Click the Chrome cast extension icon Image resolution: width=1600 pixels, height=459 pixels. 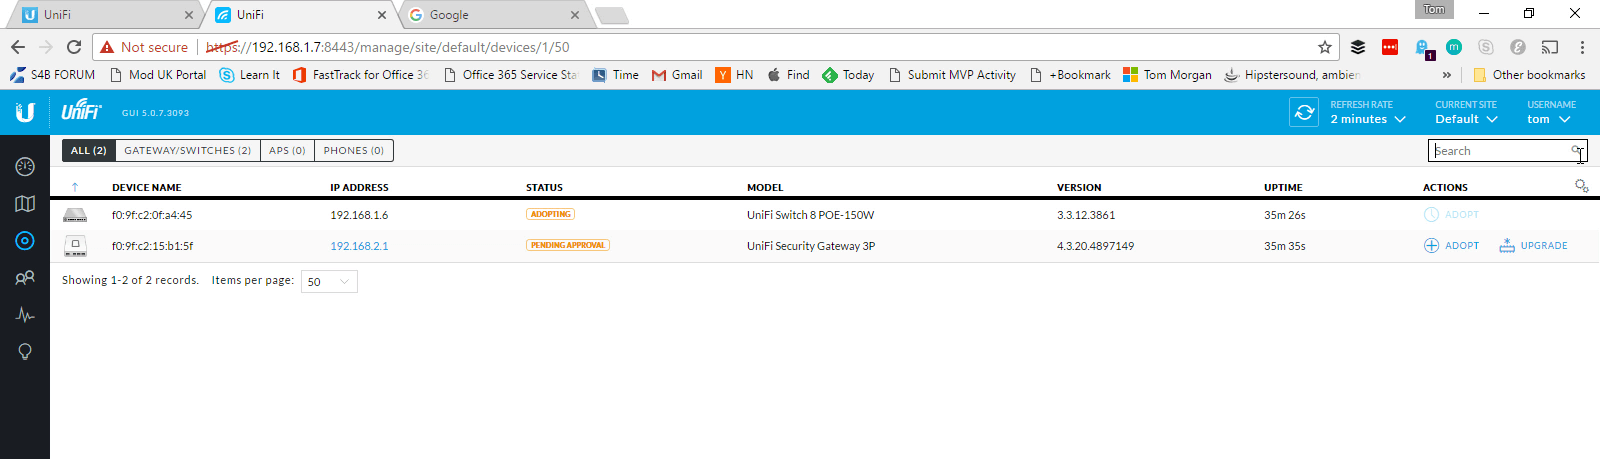tap(1550, 47)
